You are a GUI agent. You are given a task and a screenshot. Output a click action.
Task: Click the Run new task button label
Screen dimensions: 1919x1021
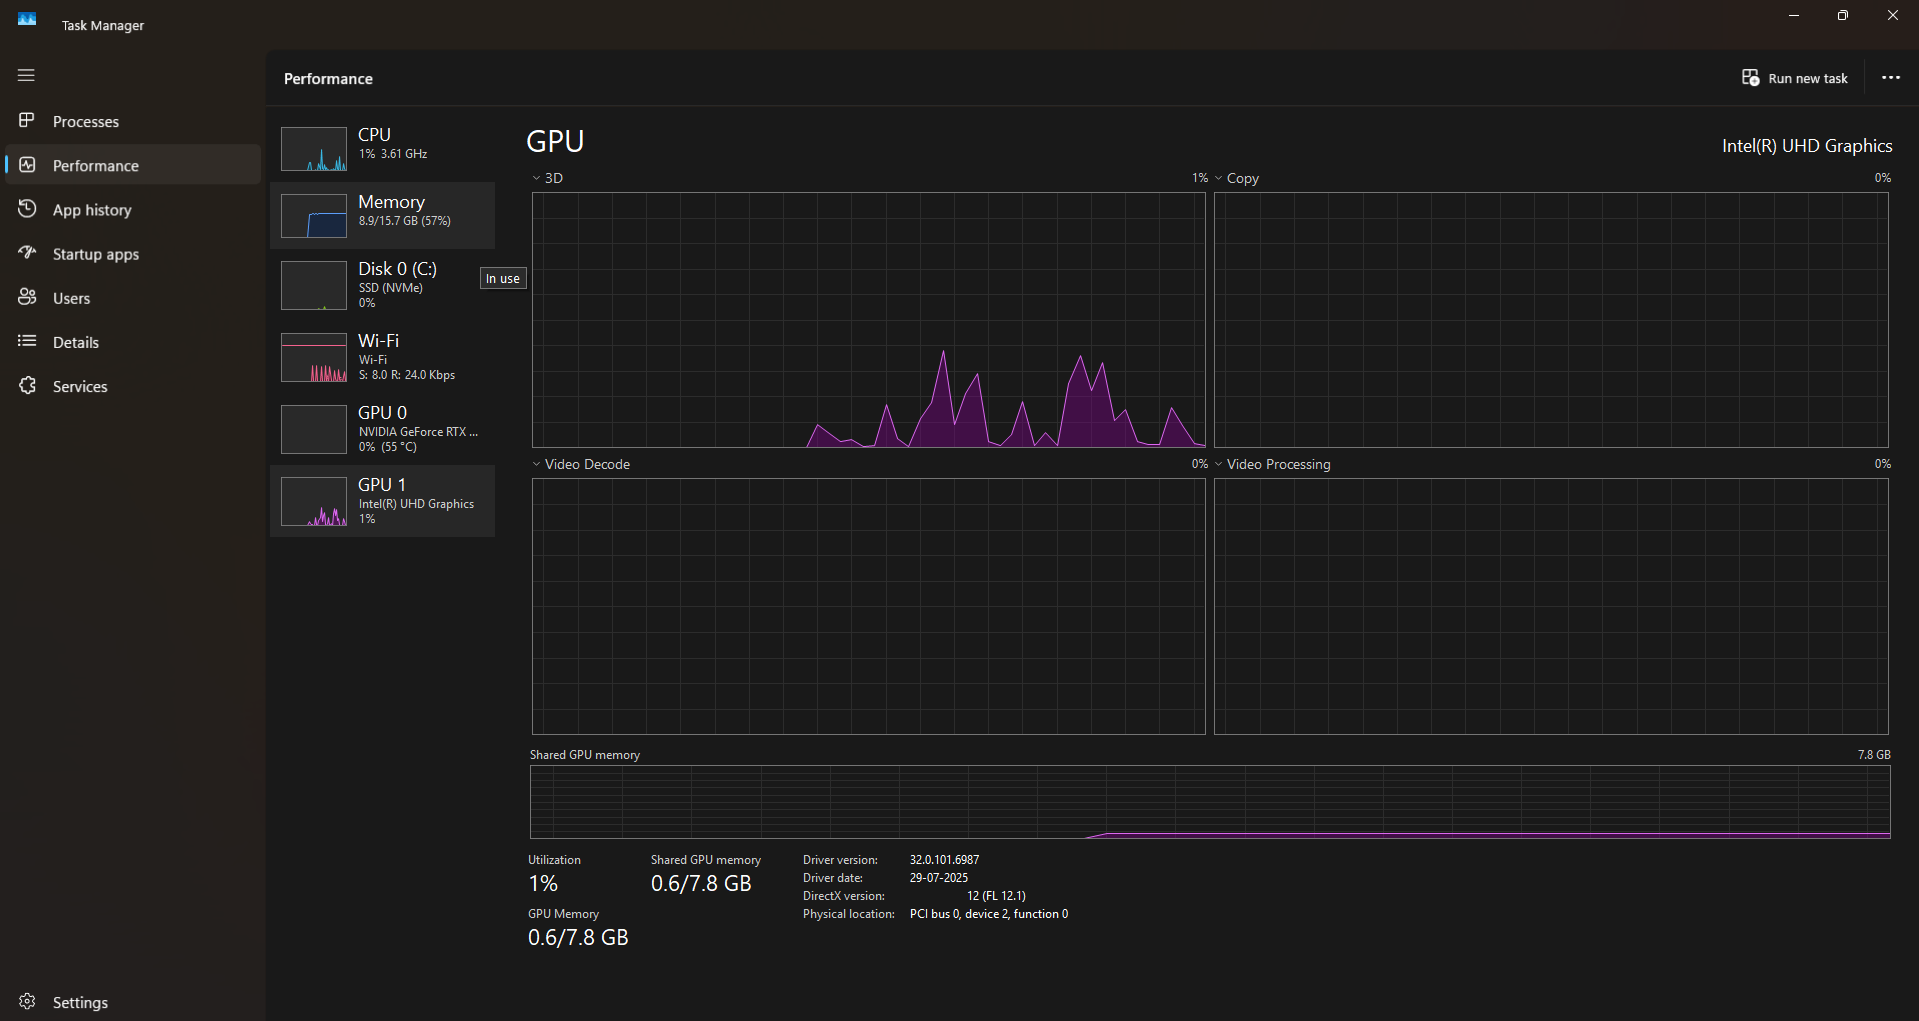[1808, 79]
